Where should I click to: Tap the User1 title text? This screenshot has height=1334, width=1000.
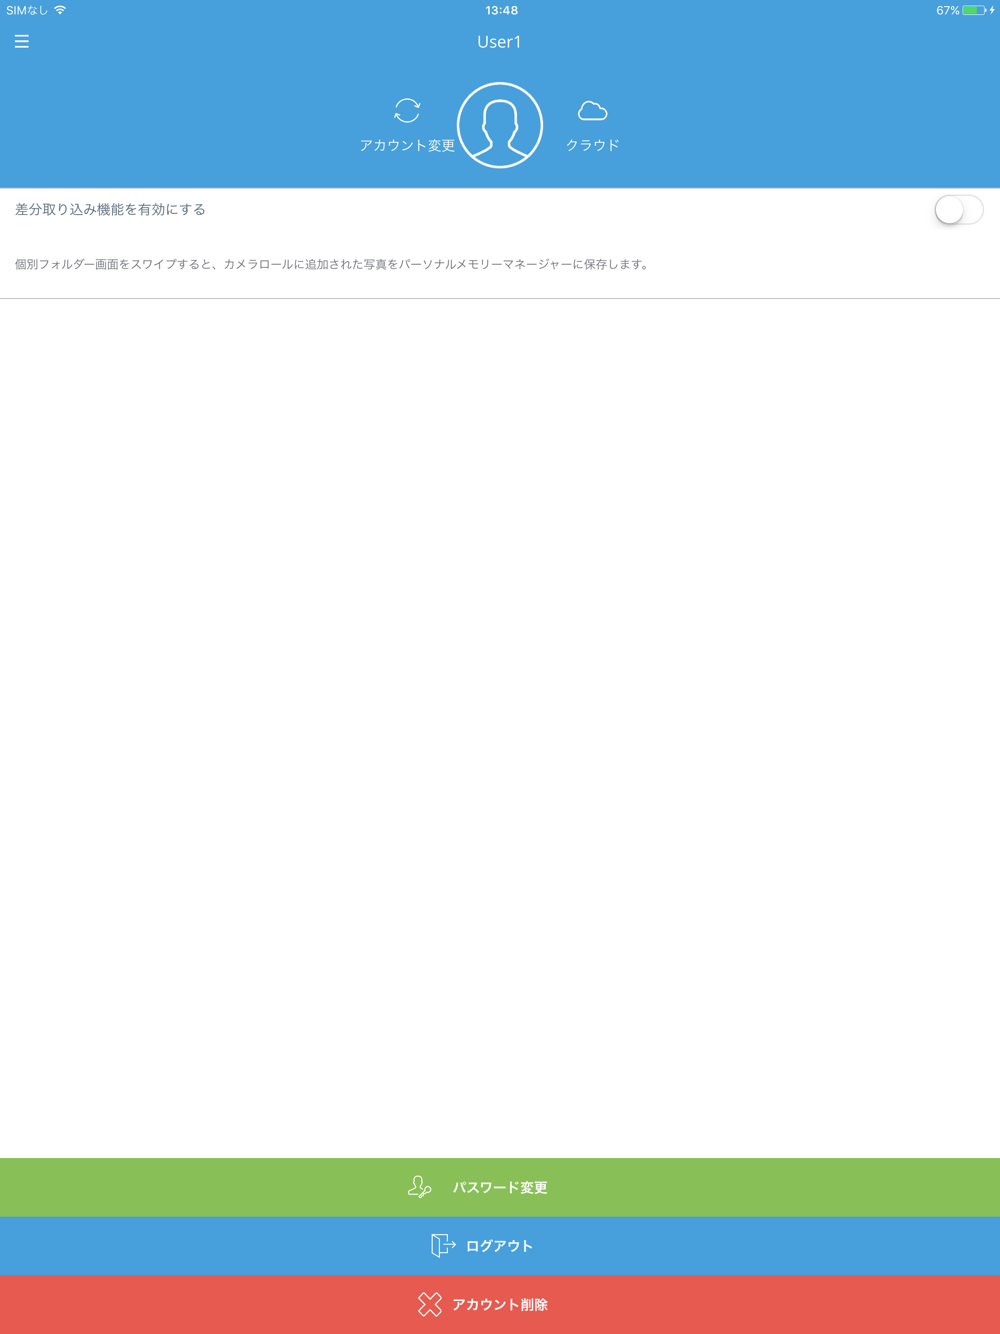499,42
